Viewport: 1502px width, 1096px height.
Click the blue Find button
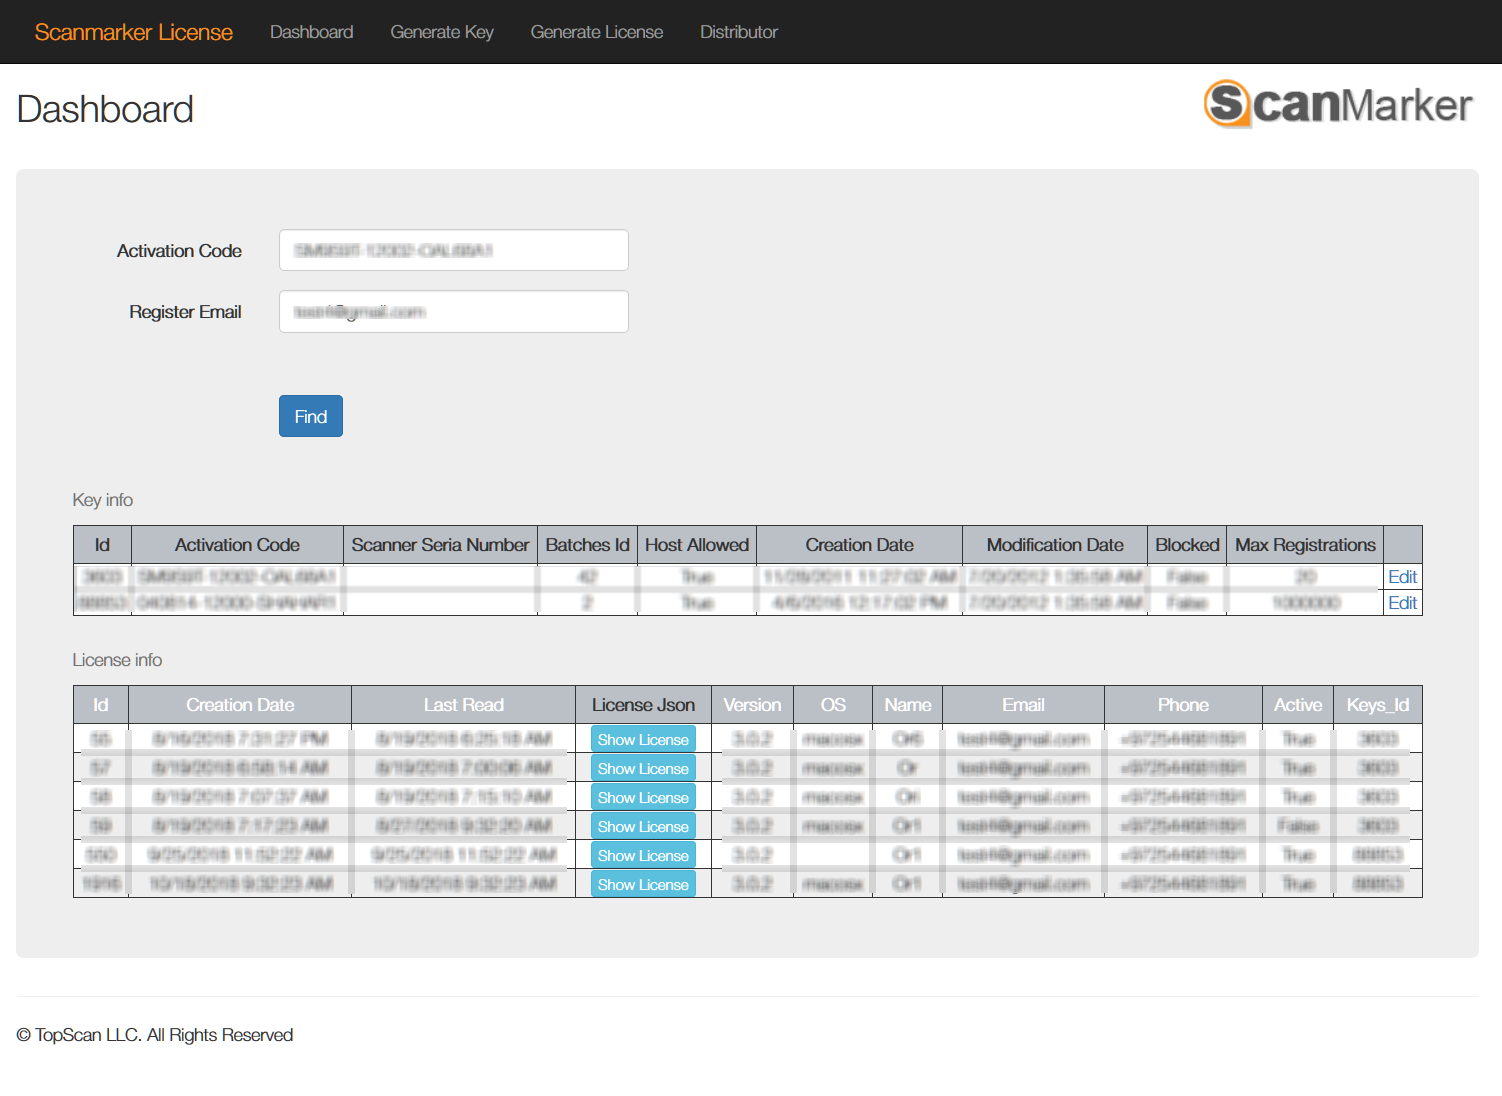click(x=311, y=416)
